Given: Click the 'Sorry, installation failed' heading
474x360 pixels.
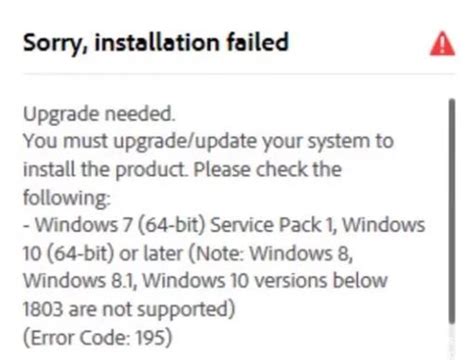Looking at the screenshot, I should coord(156,43).
